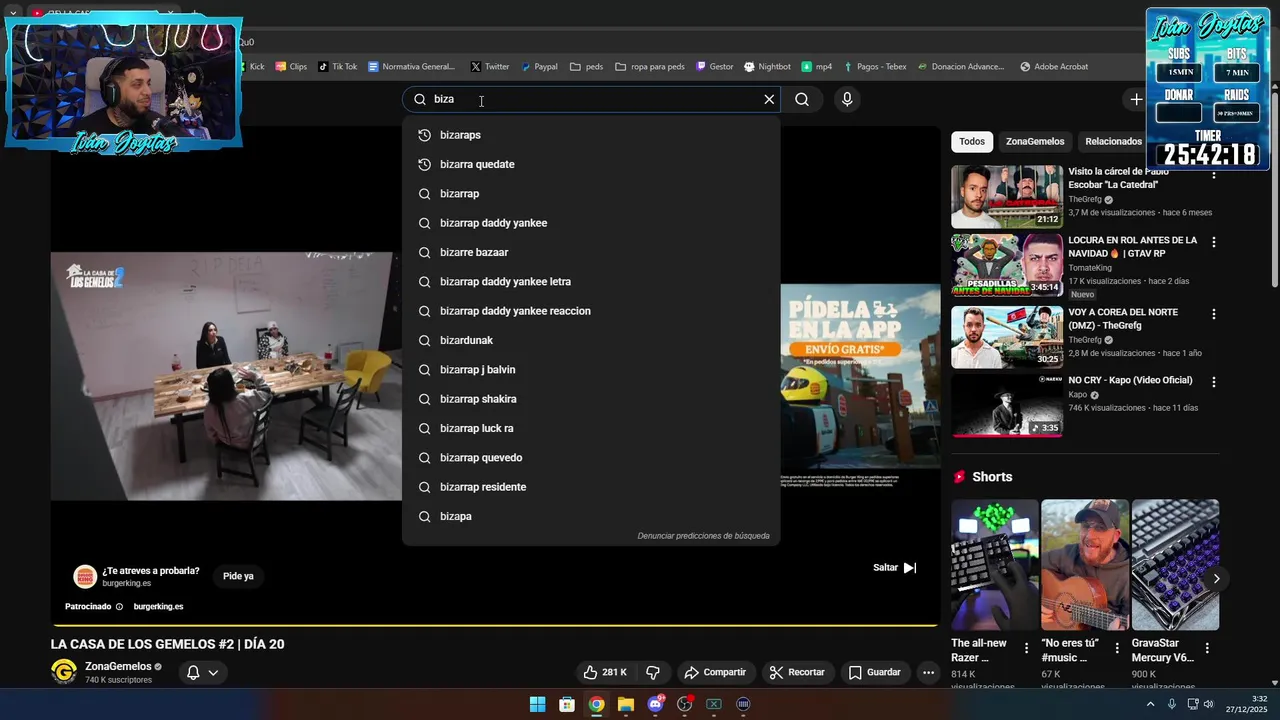Open notification bell dropdown for ZonaGemelos
The image size is (1280, 720).
202,673
